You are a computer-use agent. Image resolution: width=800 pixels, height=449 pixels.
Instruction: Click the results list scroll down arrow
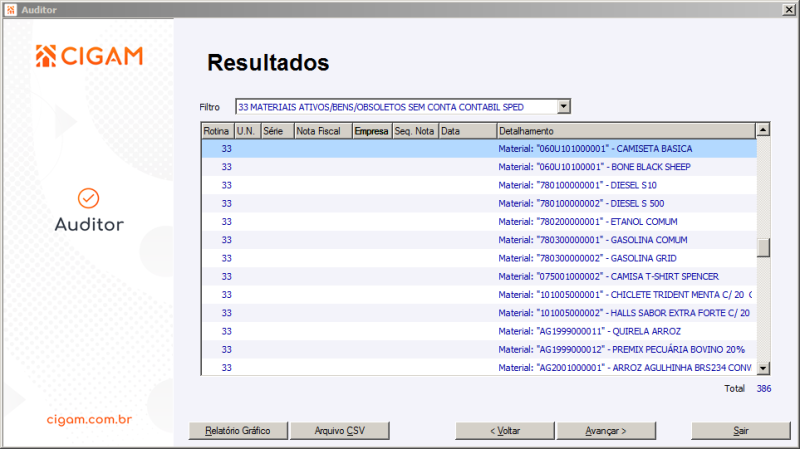763,368
